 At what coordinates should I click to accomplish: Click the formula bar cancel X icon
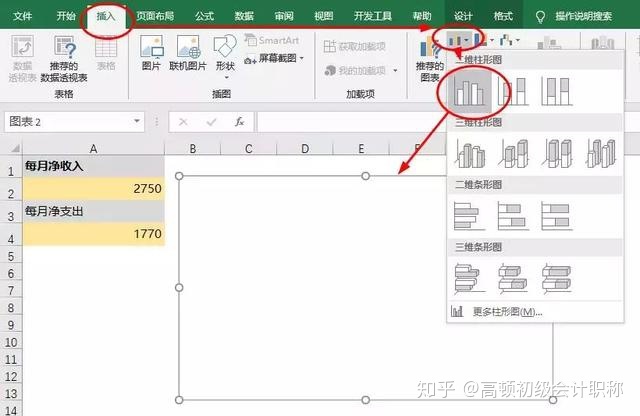183,122
